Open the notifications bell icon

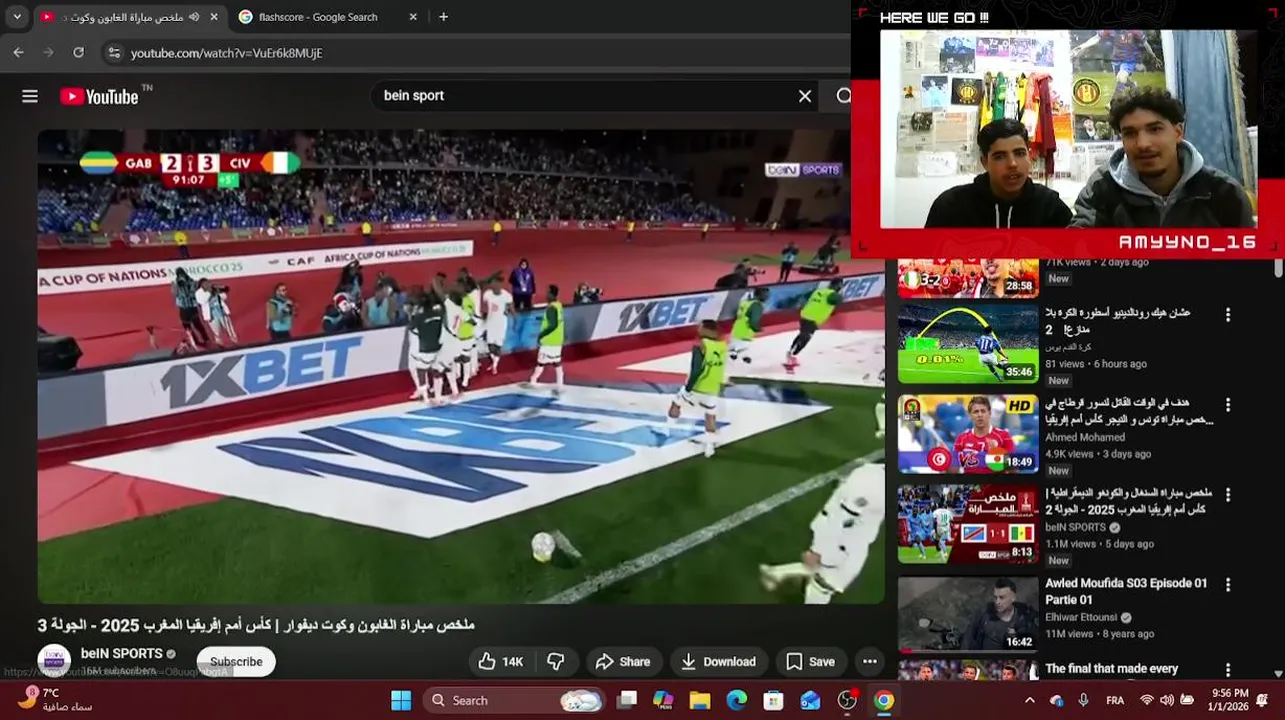pyautogui.click(x=1263, y=700)
